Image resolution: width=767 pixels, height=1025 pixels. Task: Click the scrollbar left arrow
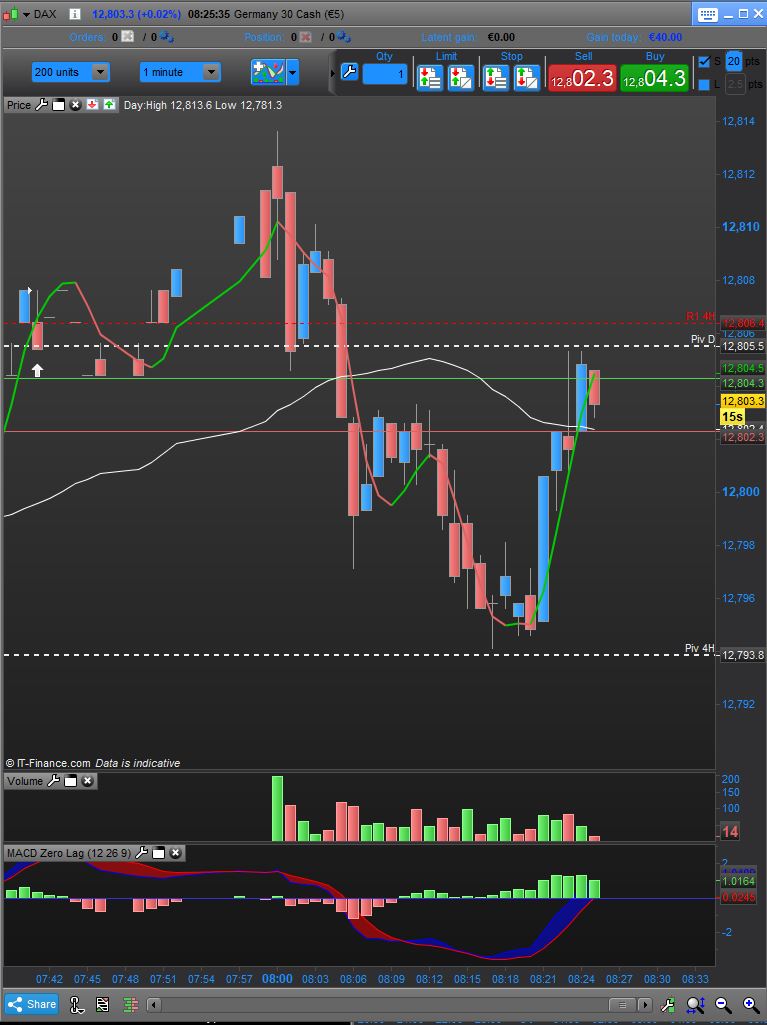(x=153, y=1005)
